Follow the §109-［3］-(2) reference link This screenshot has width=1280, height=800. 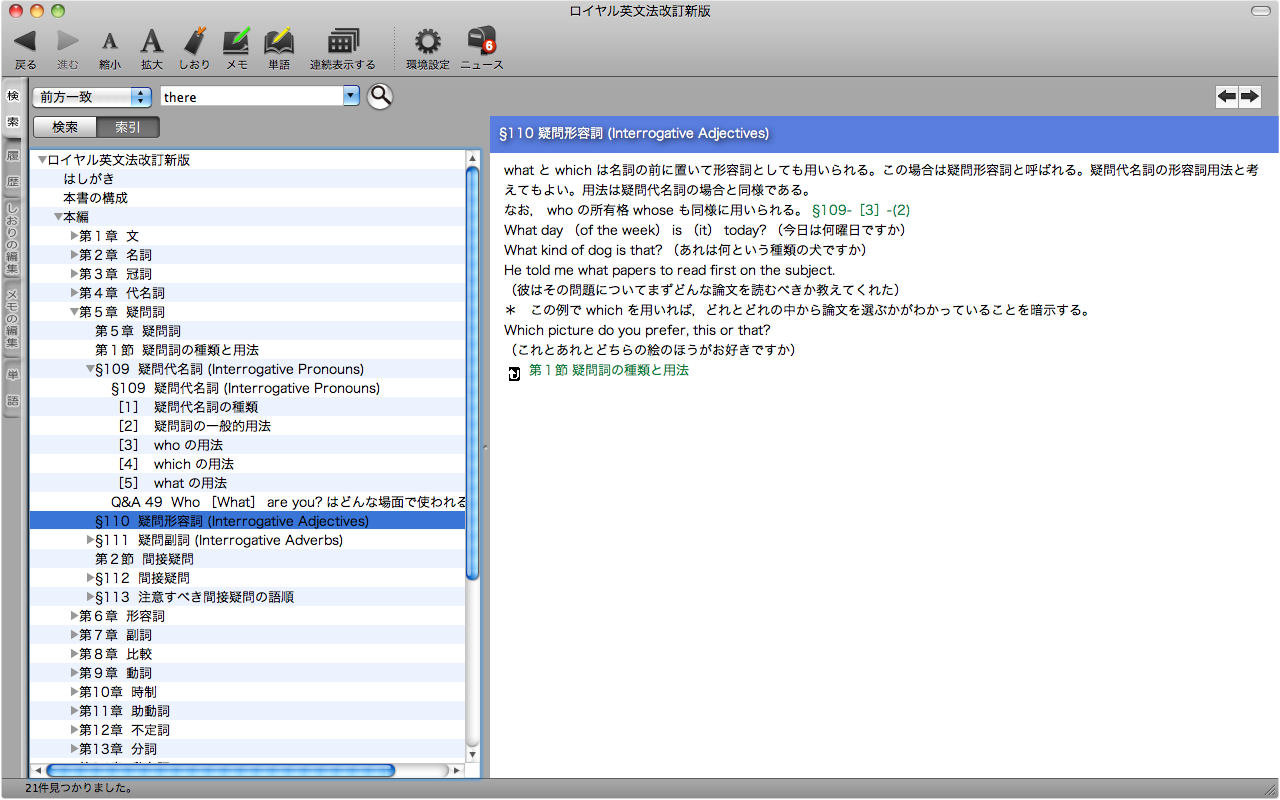[x=861, y=210]
